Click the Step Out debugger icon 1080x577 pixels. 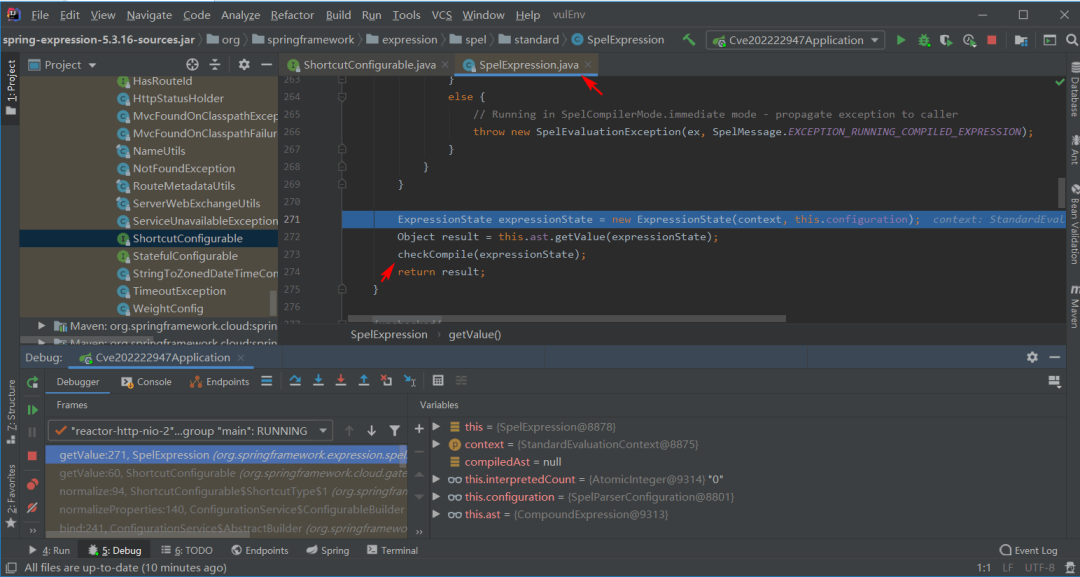pos(363,381)
